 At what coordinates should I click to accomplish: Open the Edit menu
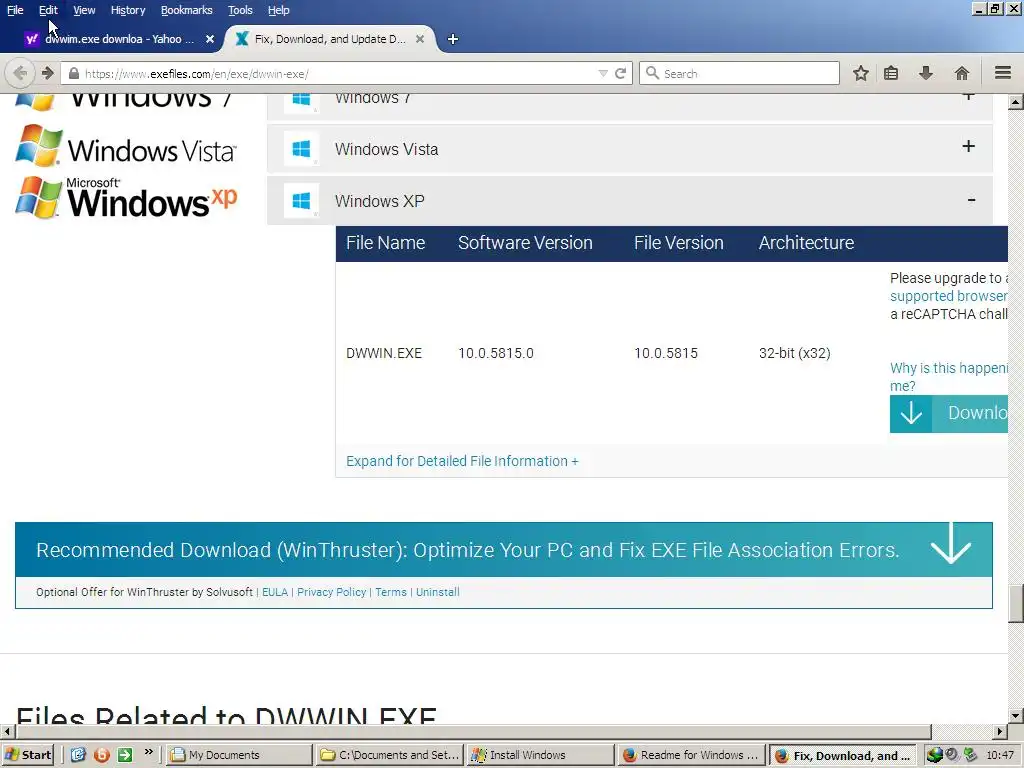[48, 10]
